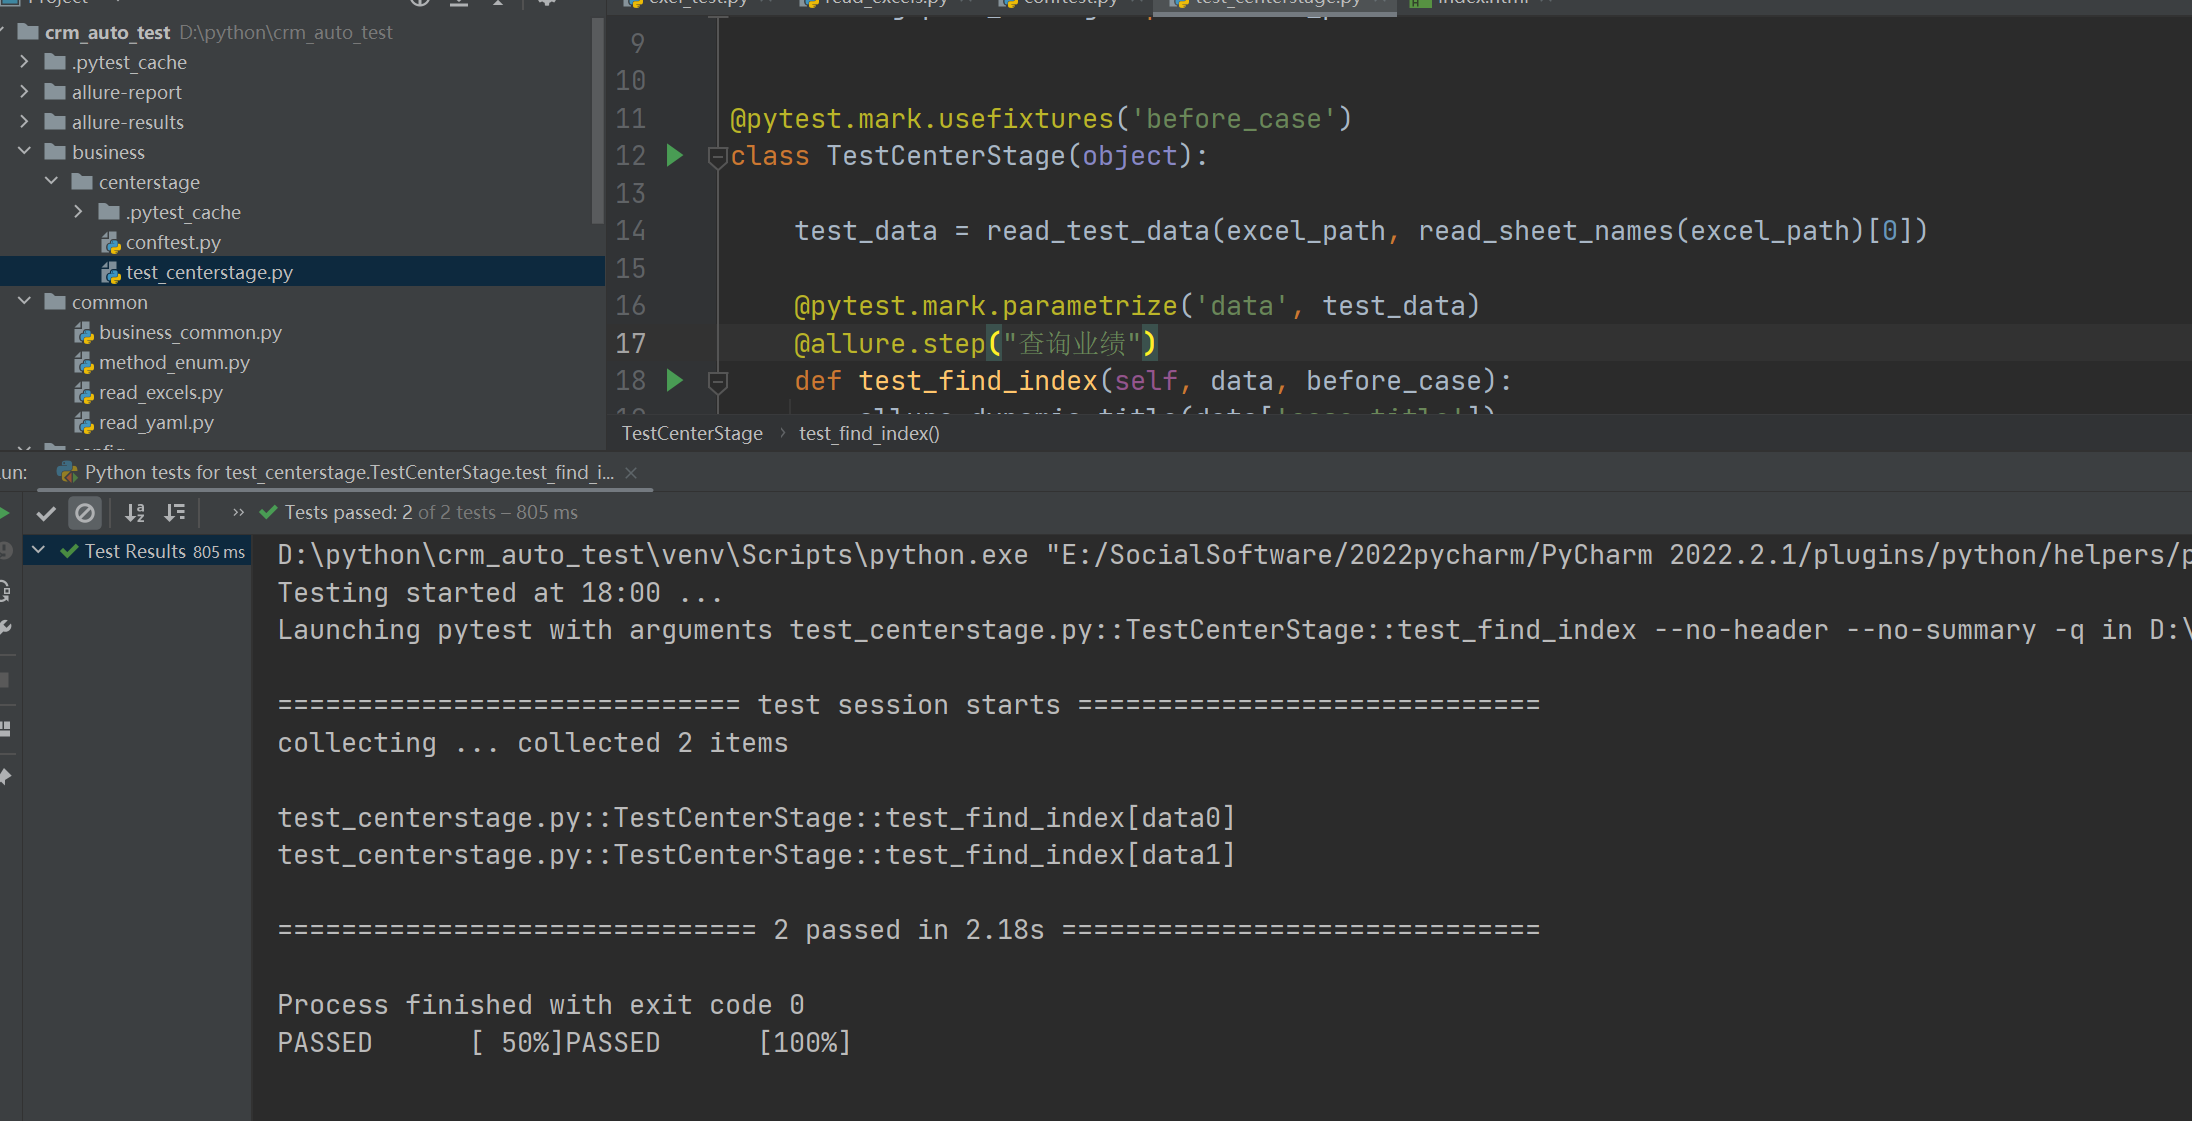Pin the Run tab
This screenshot has width=2192, height=1121.
5,776
